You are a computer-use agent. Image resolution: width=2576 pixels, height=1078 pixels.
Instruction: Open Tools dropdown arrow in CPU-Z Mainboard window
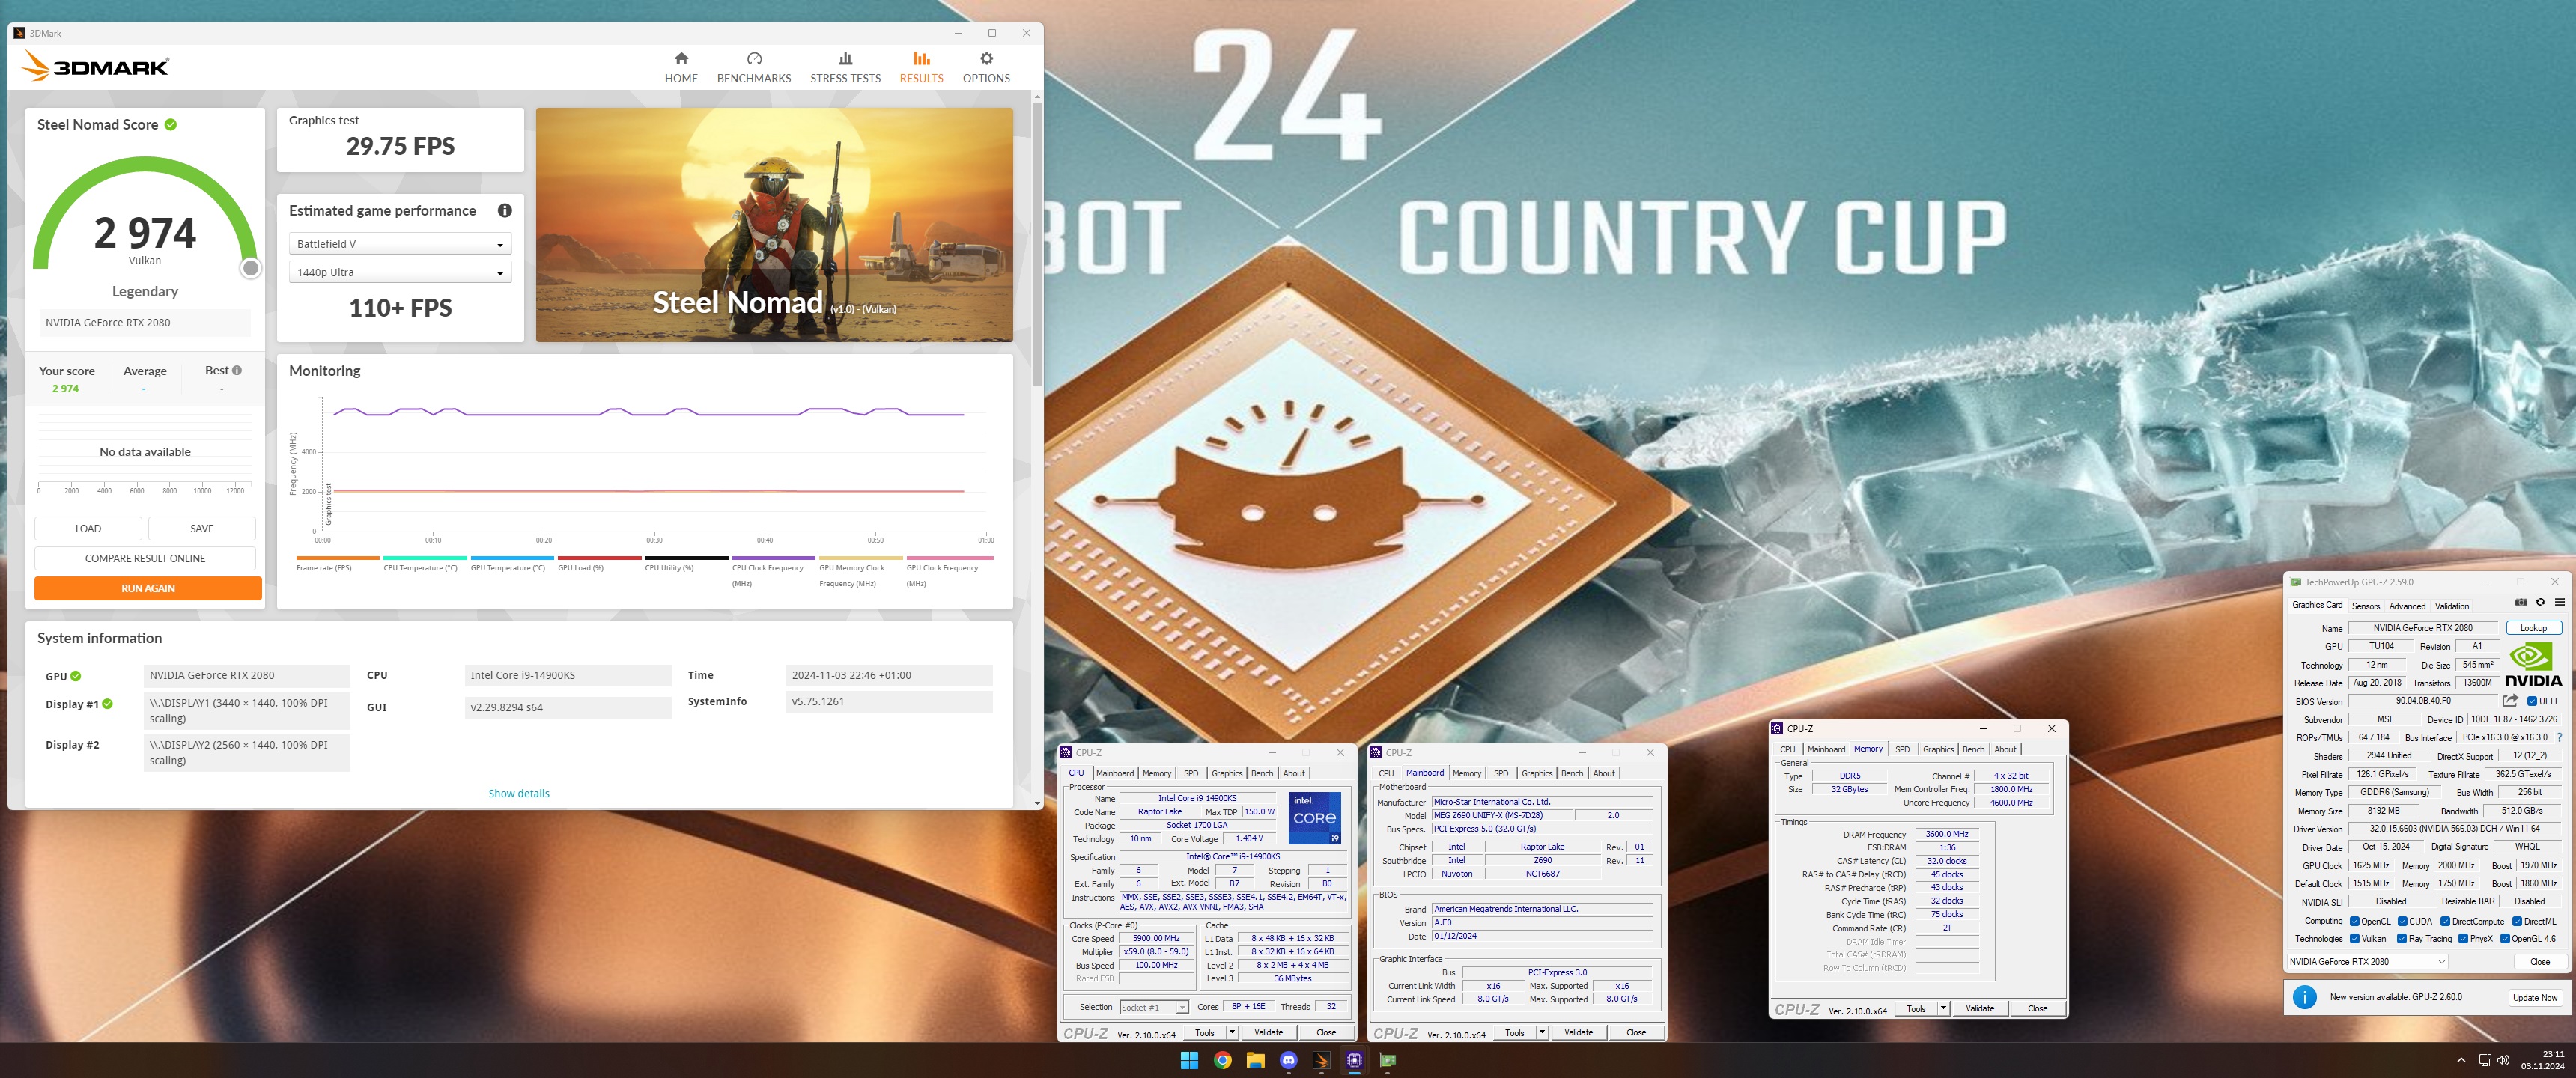(x=1542, y=1032)
